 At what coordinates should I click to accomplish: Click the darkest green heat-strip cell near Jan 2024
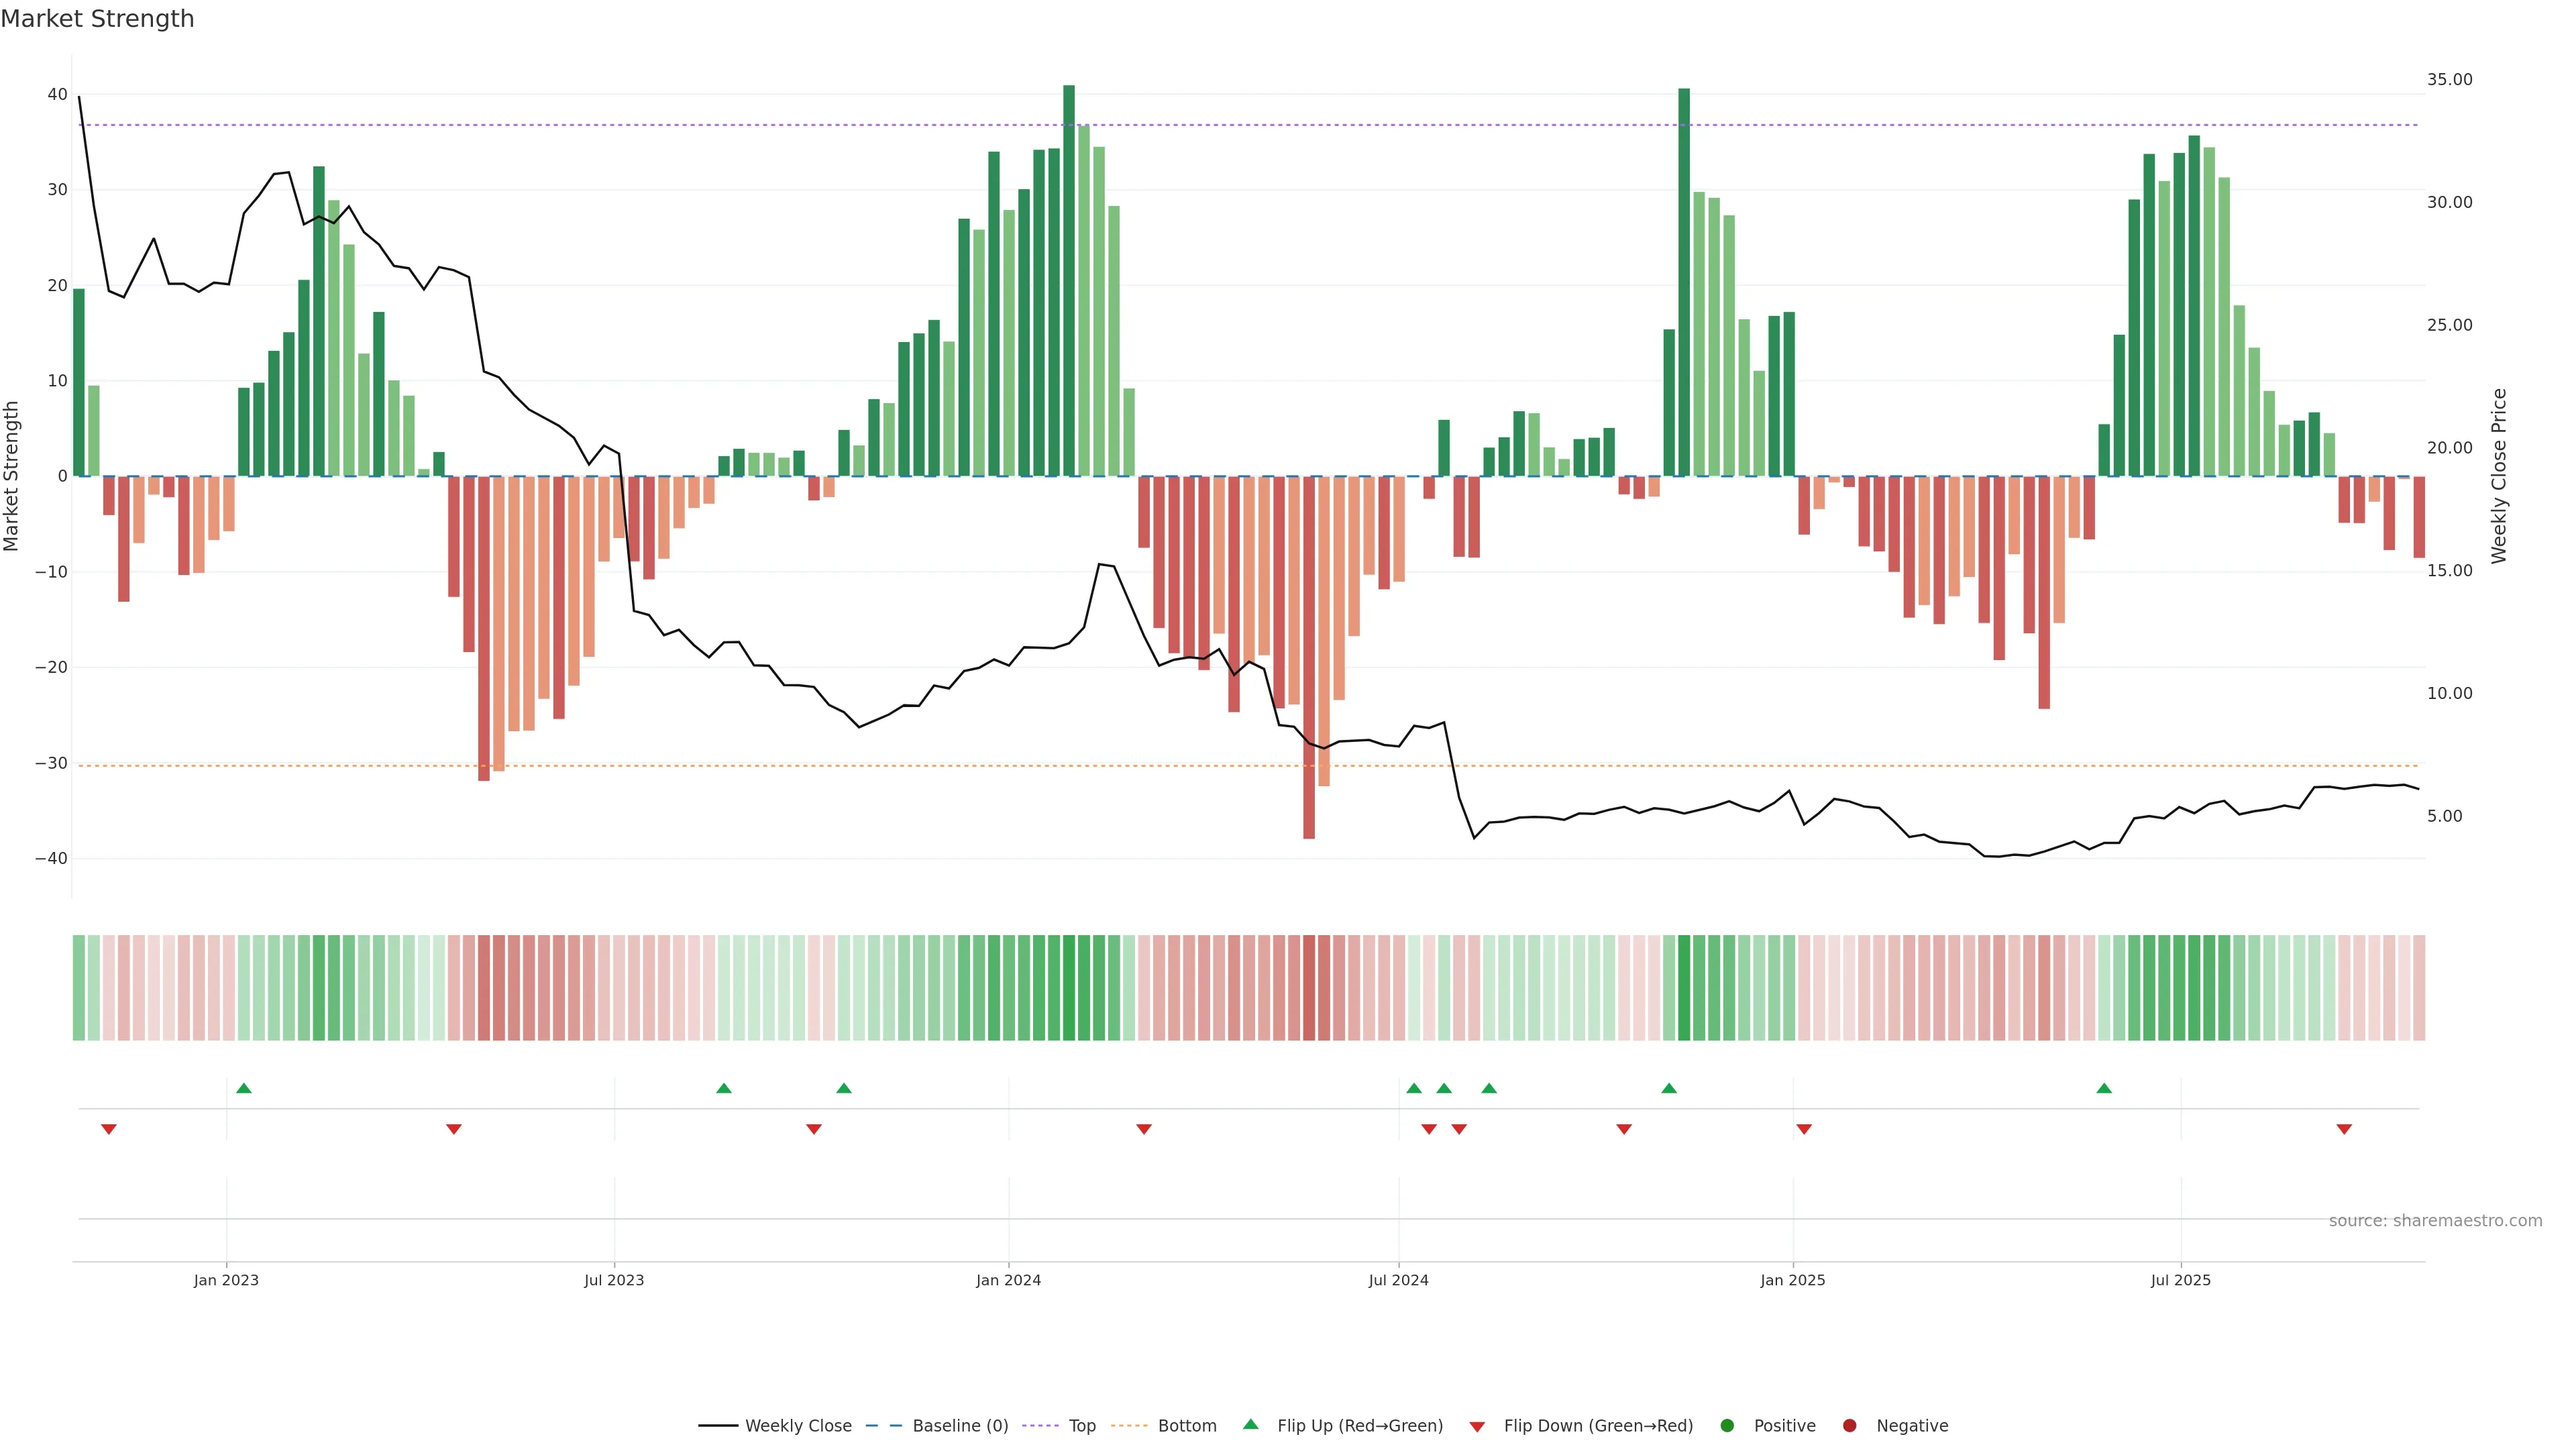pyautogui.click(x=1069, y=988)
